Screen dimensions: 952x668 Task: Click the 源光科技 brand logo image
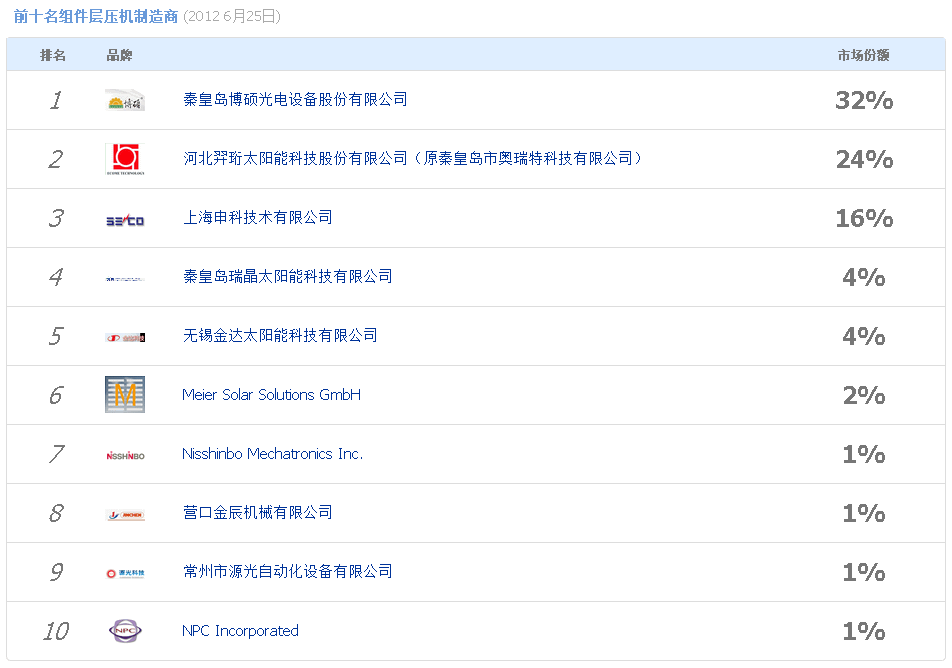click(x=125, y=573)
